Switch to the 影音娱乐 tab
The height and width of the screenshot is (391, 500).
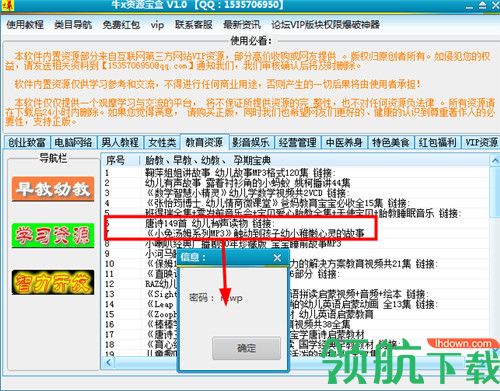pos(251,143)
